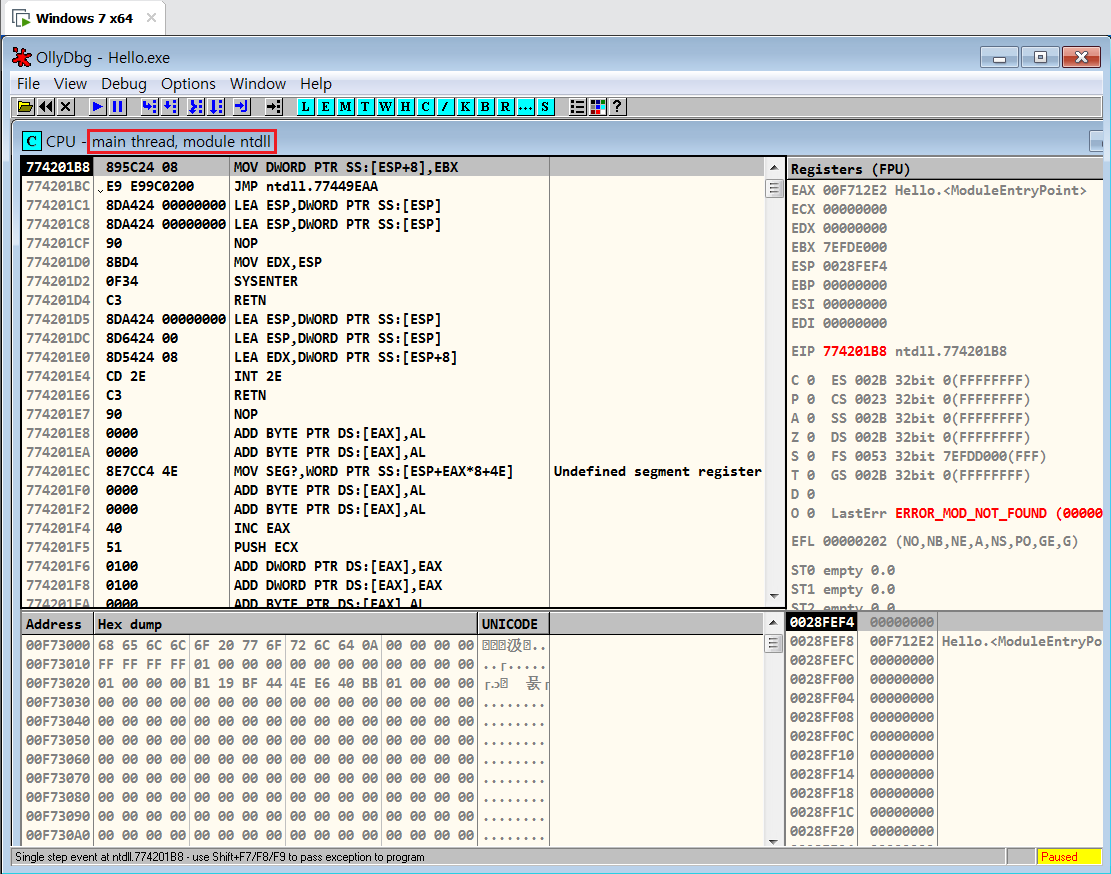Viewport: 1111px width, 874px height.
Task: Click the Open file folder icon
Action: tap(26, 107)
